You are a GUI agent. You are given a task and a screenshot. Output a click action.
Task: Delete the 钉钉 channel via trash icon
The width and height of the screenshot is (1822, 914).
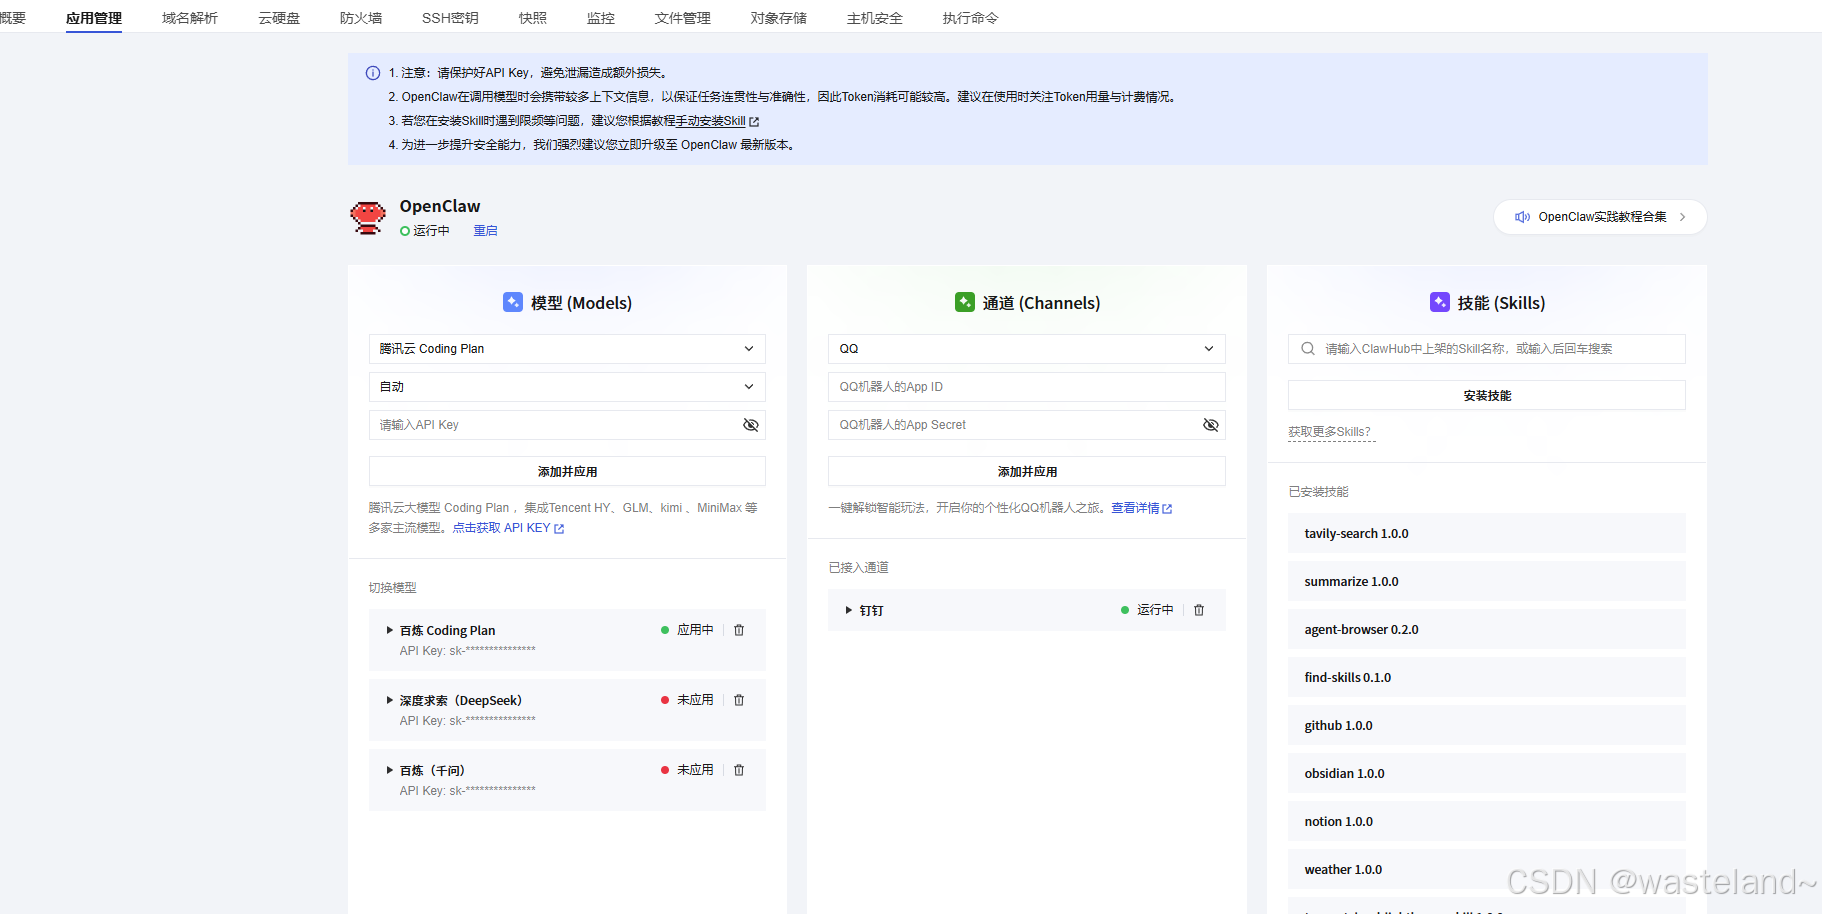[x=1198, y=610]
